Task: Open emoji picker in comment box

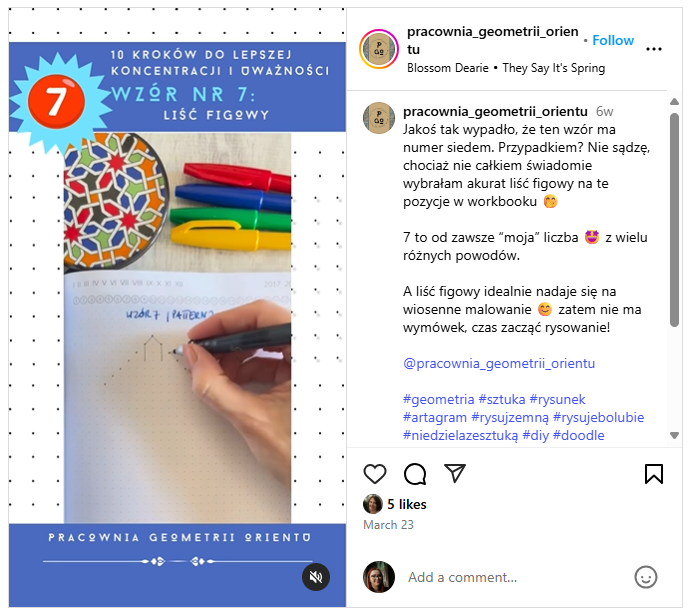Action: pos(646,577)
